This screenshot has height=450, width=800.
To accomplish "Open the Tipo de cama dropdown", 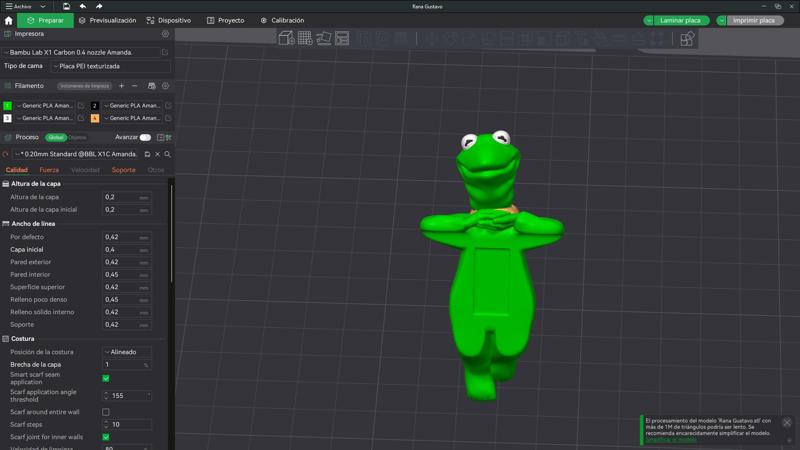I will click(111, 66).
